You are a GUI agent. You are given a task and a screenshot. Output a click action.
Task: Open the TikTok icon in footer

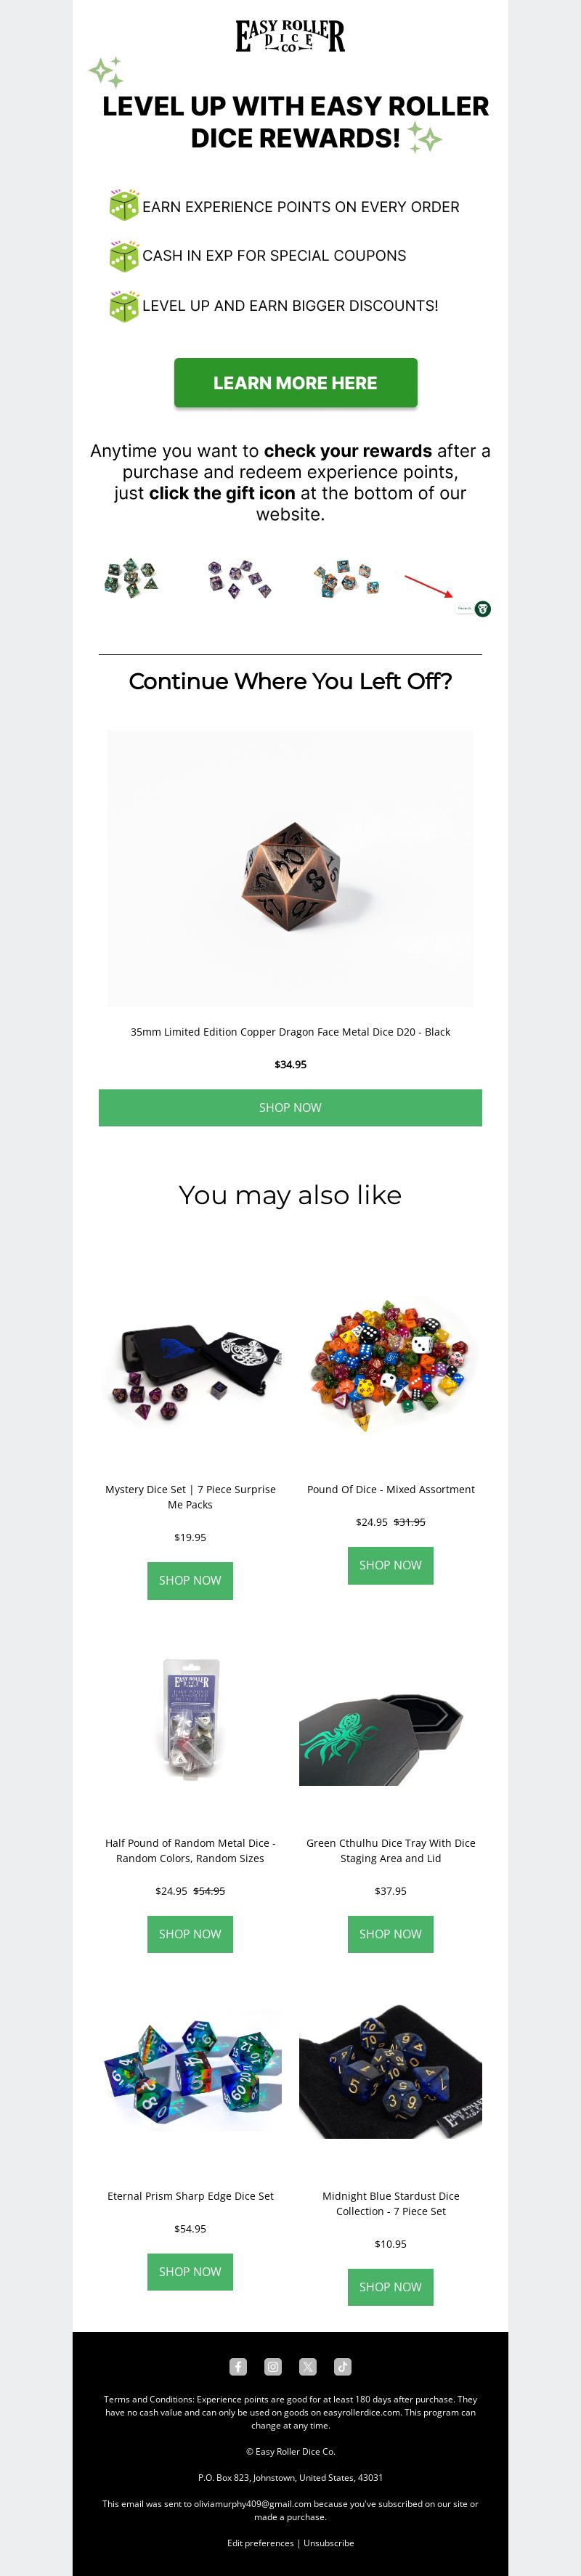coord(343,2366)
